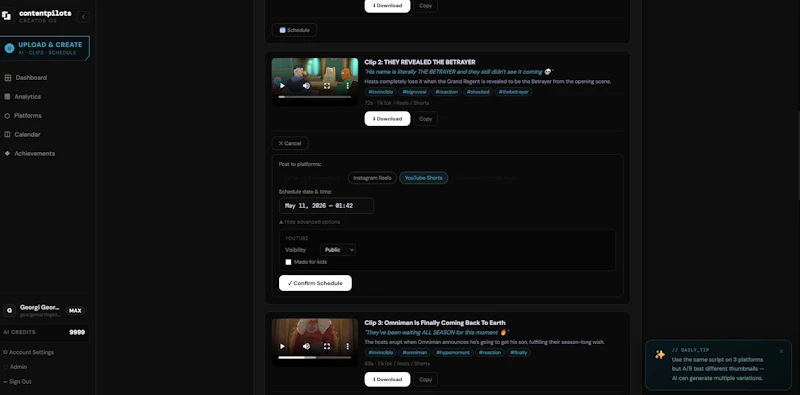Image resolution: width=800 pixels, height=395 pixels.
Task: Download Clip 2
Action: 387,119
